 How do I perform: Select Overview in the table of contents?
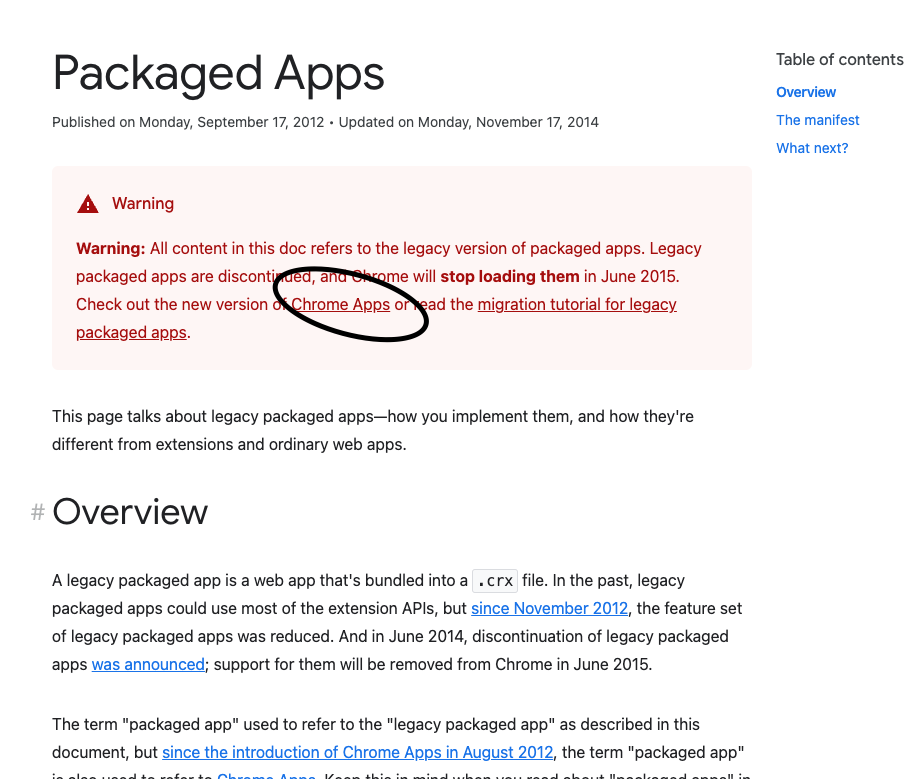(x=805, y=92)
